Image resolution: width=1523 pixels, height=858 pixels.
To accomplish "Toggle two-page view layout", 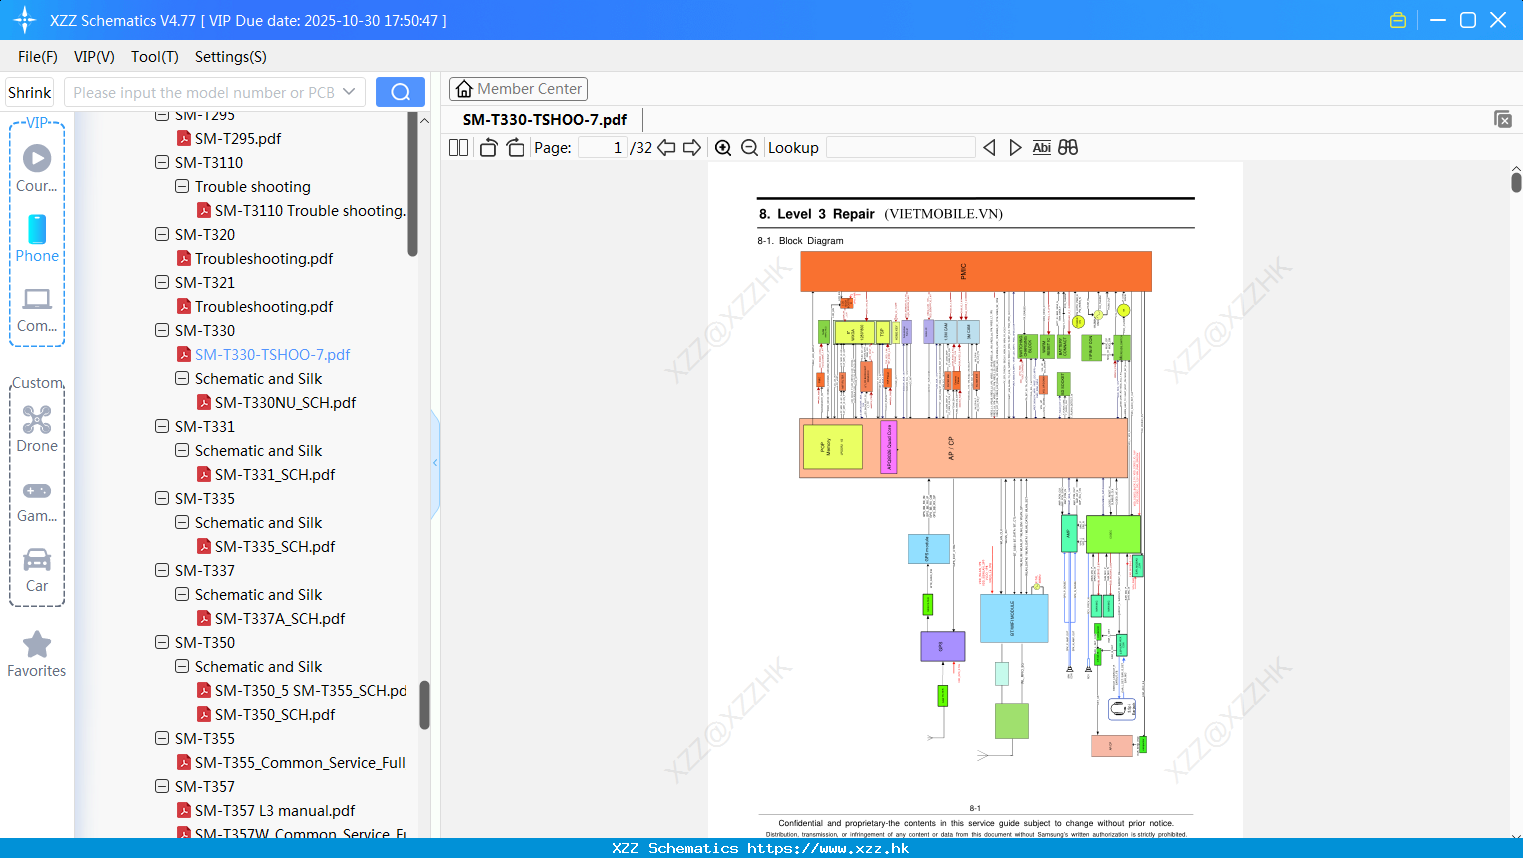I will 458,147.
